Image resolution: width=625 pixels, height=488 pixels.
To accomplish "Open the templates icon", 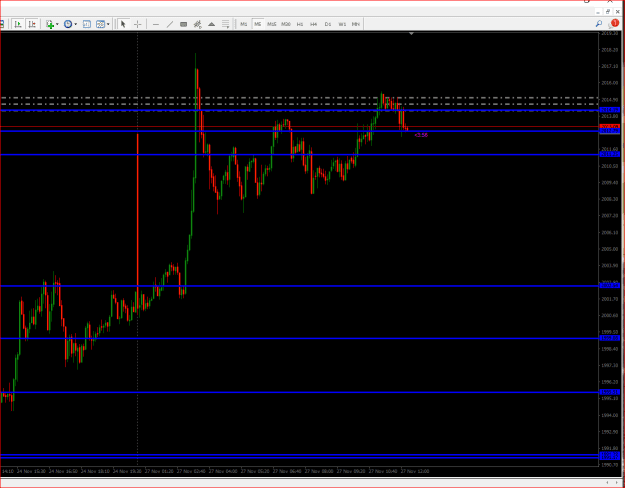I will coord(100,24).
